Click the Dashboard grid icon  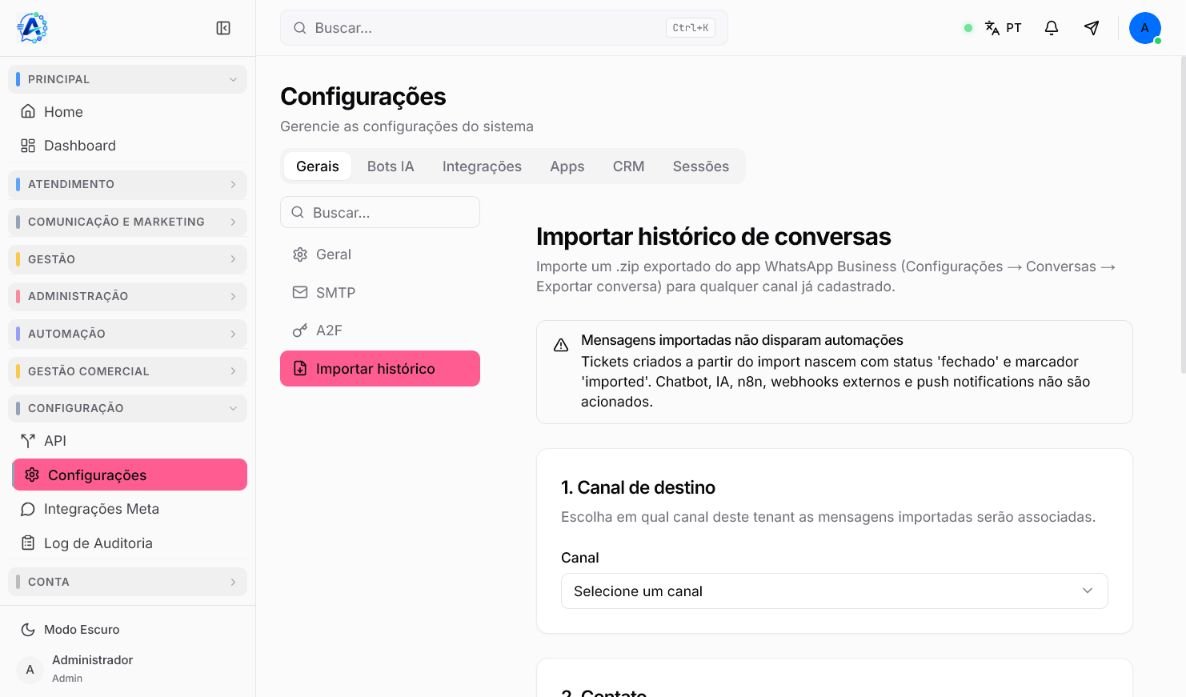click(28, 145)
